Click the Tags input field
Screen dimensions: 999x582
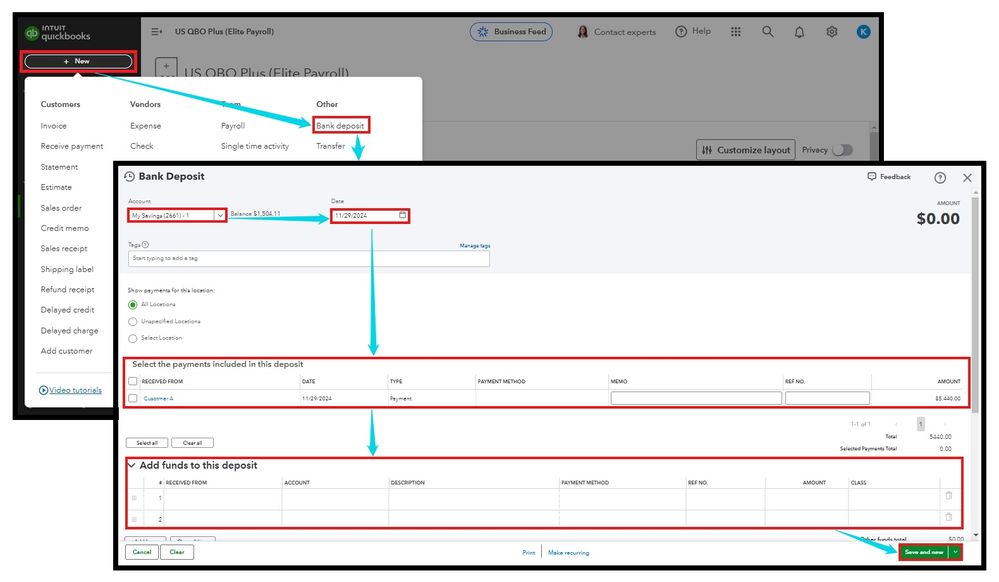(309, 258)
